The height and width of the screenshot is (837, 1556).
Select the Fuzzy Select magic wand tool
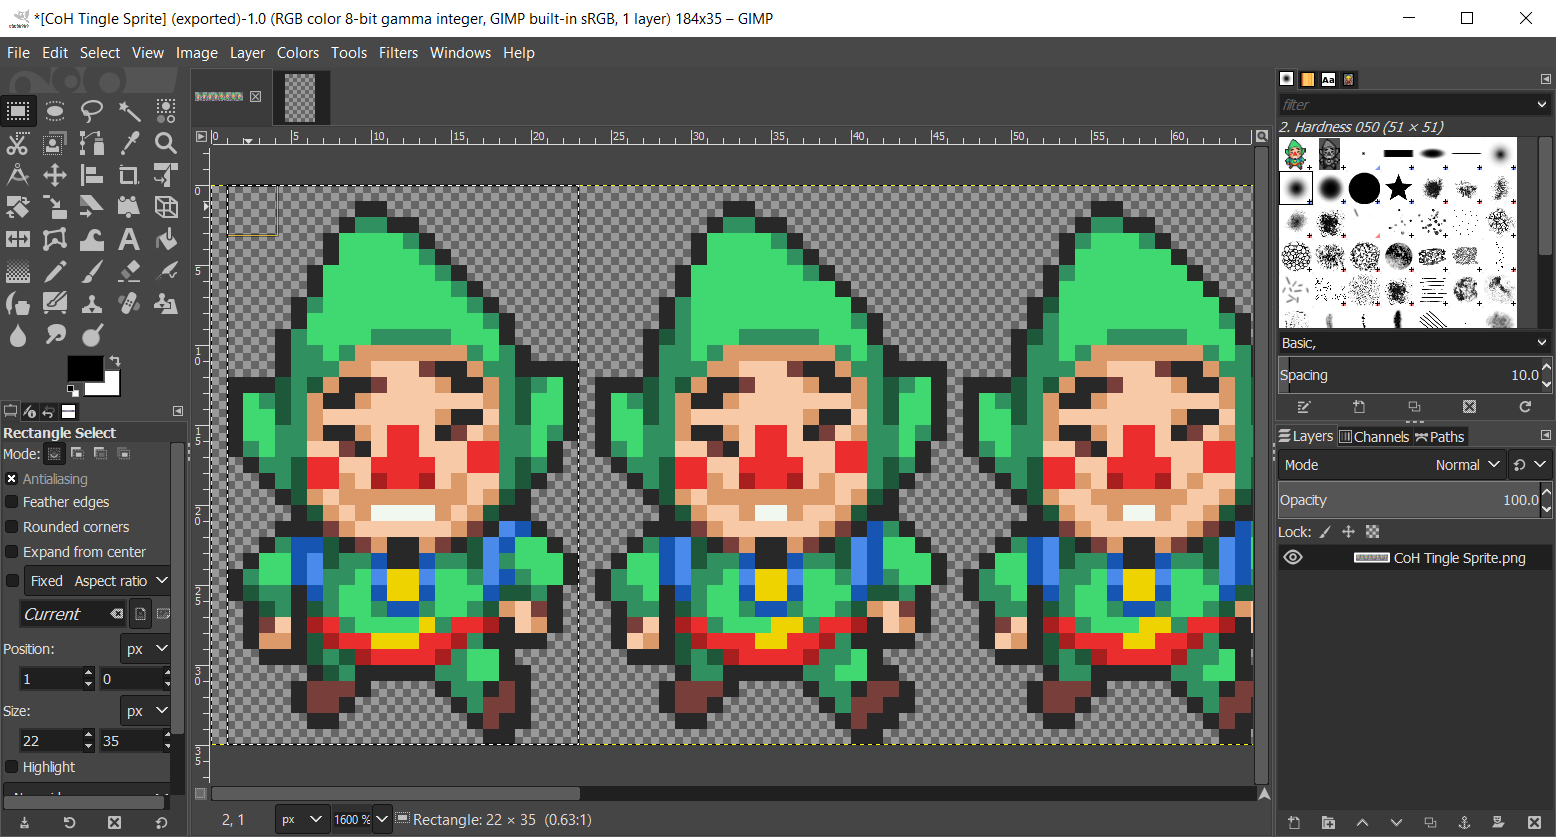(129, 110)
